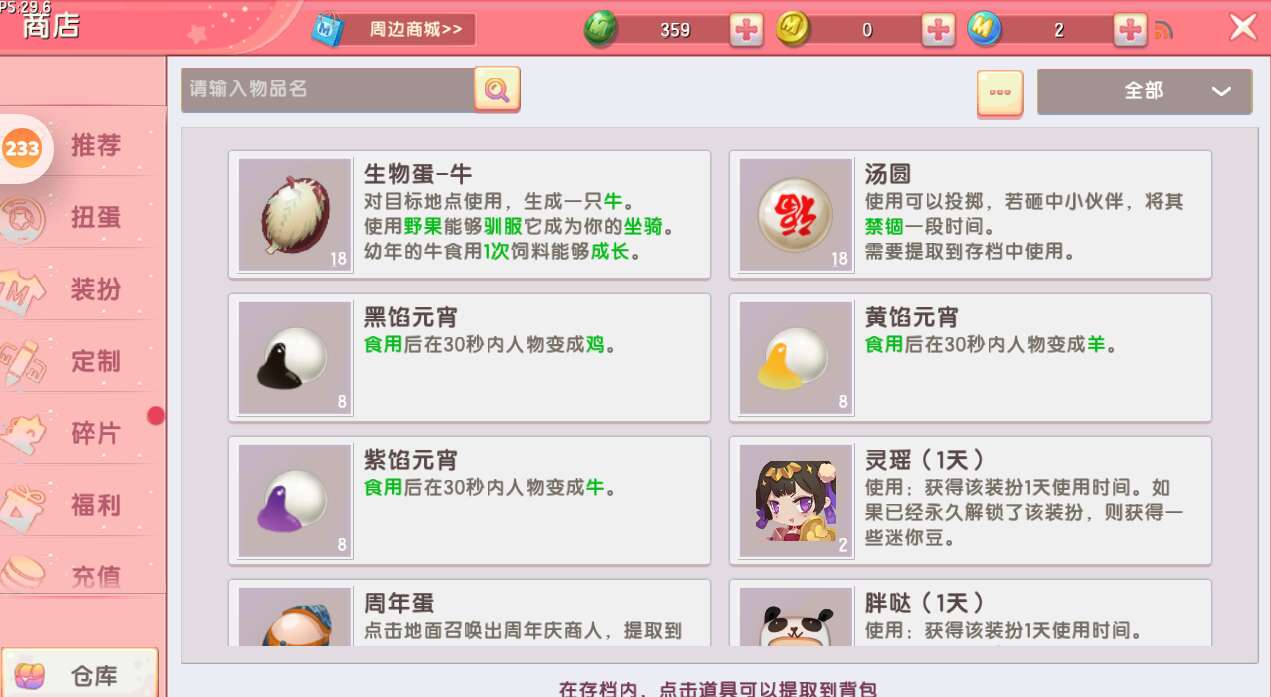Screen dimensions: 1271x697
Task: Select the 汤圆 item thumbnail
Action: click(796, 215)
